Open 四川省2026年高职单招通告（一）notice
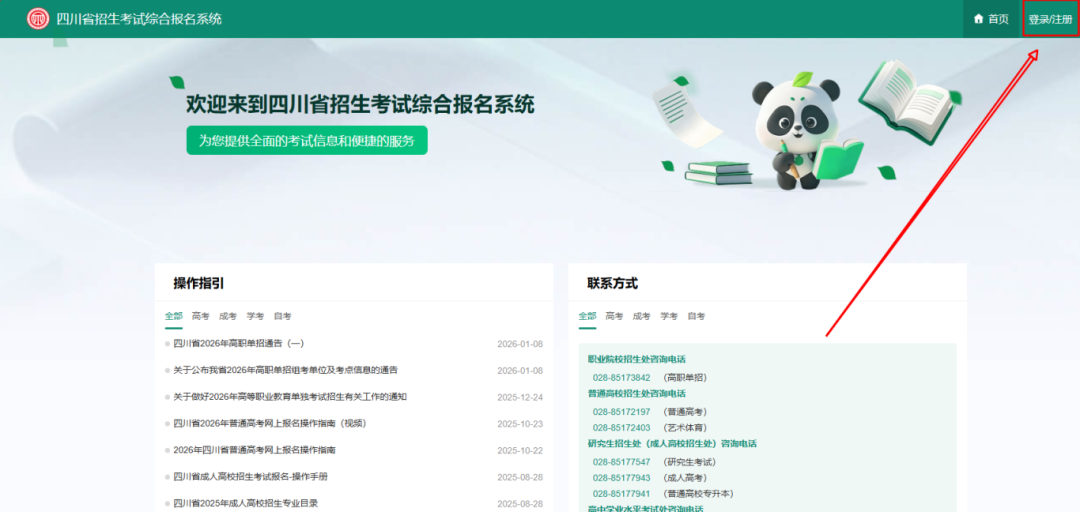This screenshot has height=512, width=1080. click(x=238, y=344)
